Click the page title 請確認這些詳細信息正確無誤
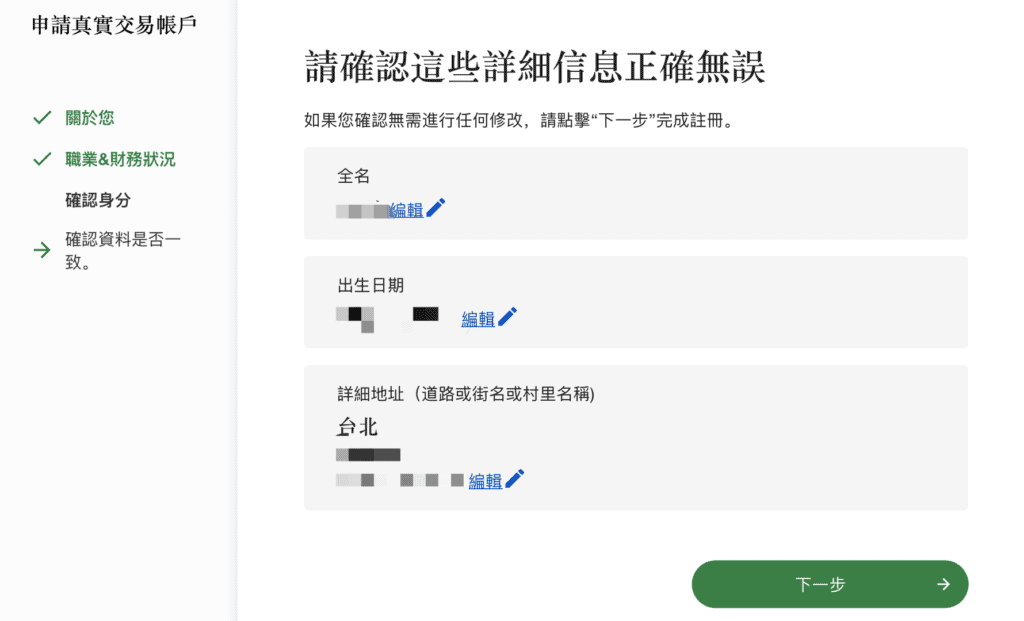 pos(534,67)
